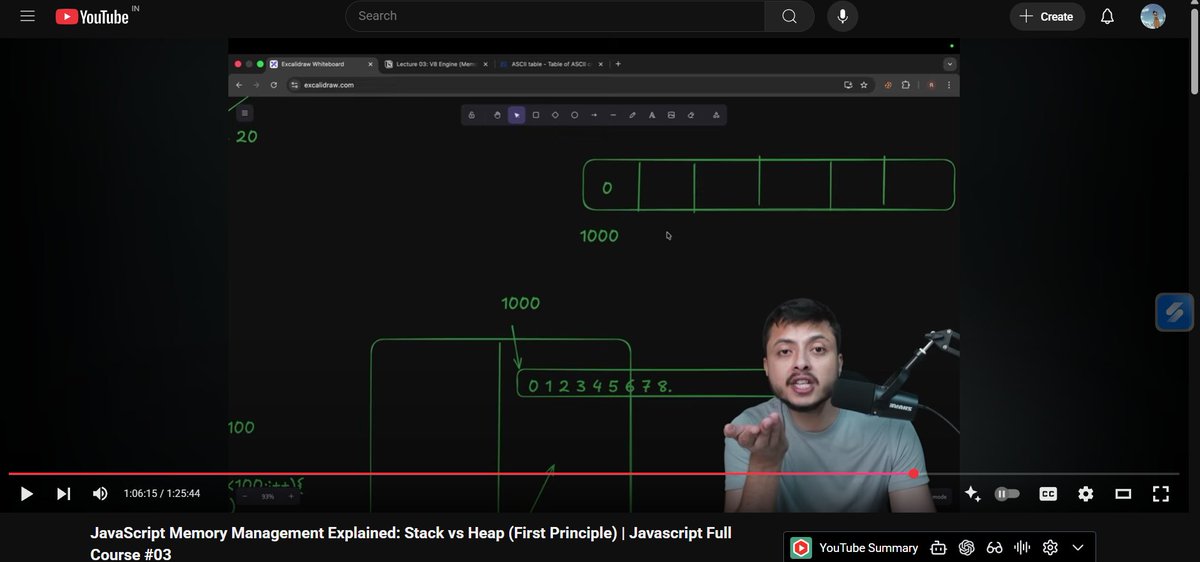Click the audio waveform icon in YouTube Summary
The image size is (1200, 562).
point(1022,548)
